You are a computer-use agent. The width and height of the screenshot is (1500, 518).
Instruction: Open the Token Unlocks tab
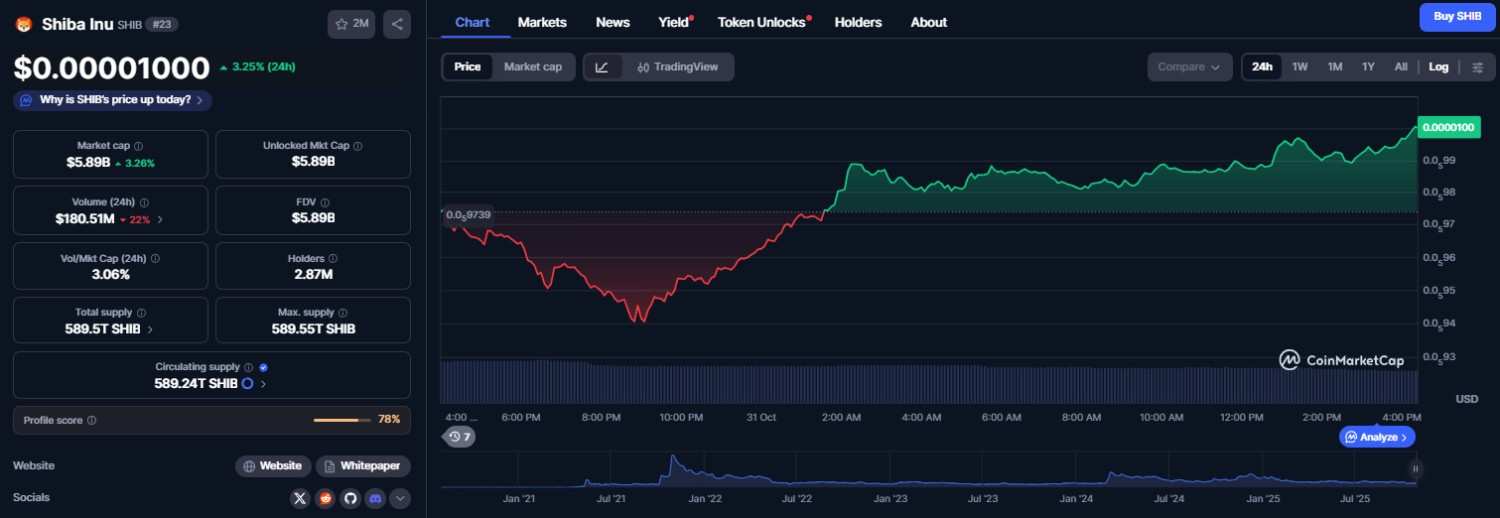(764, 22)
